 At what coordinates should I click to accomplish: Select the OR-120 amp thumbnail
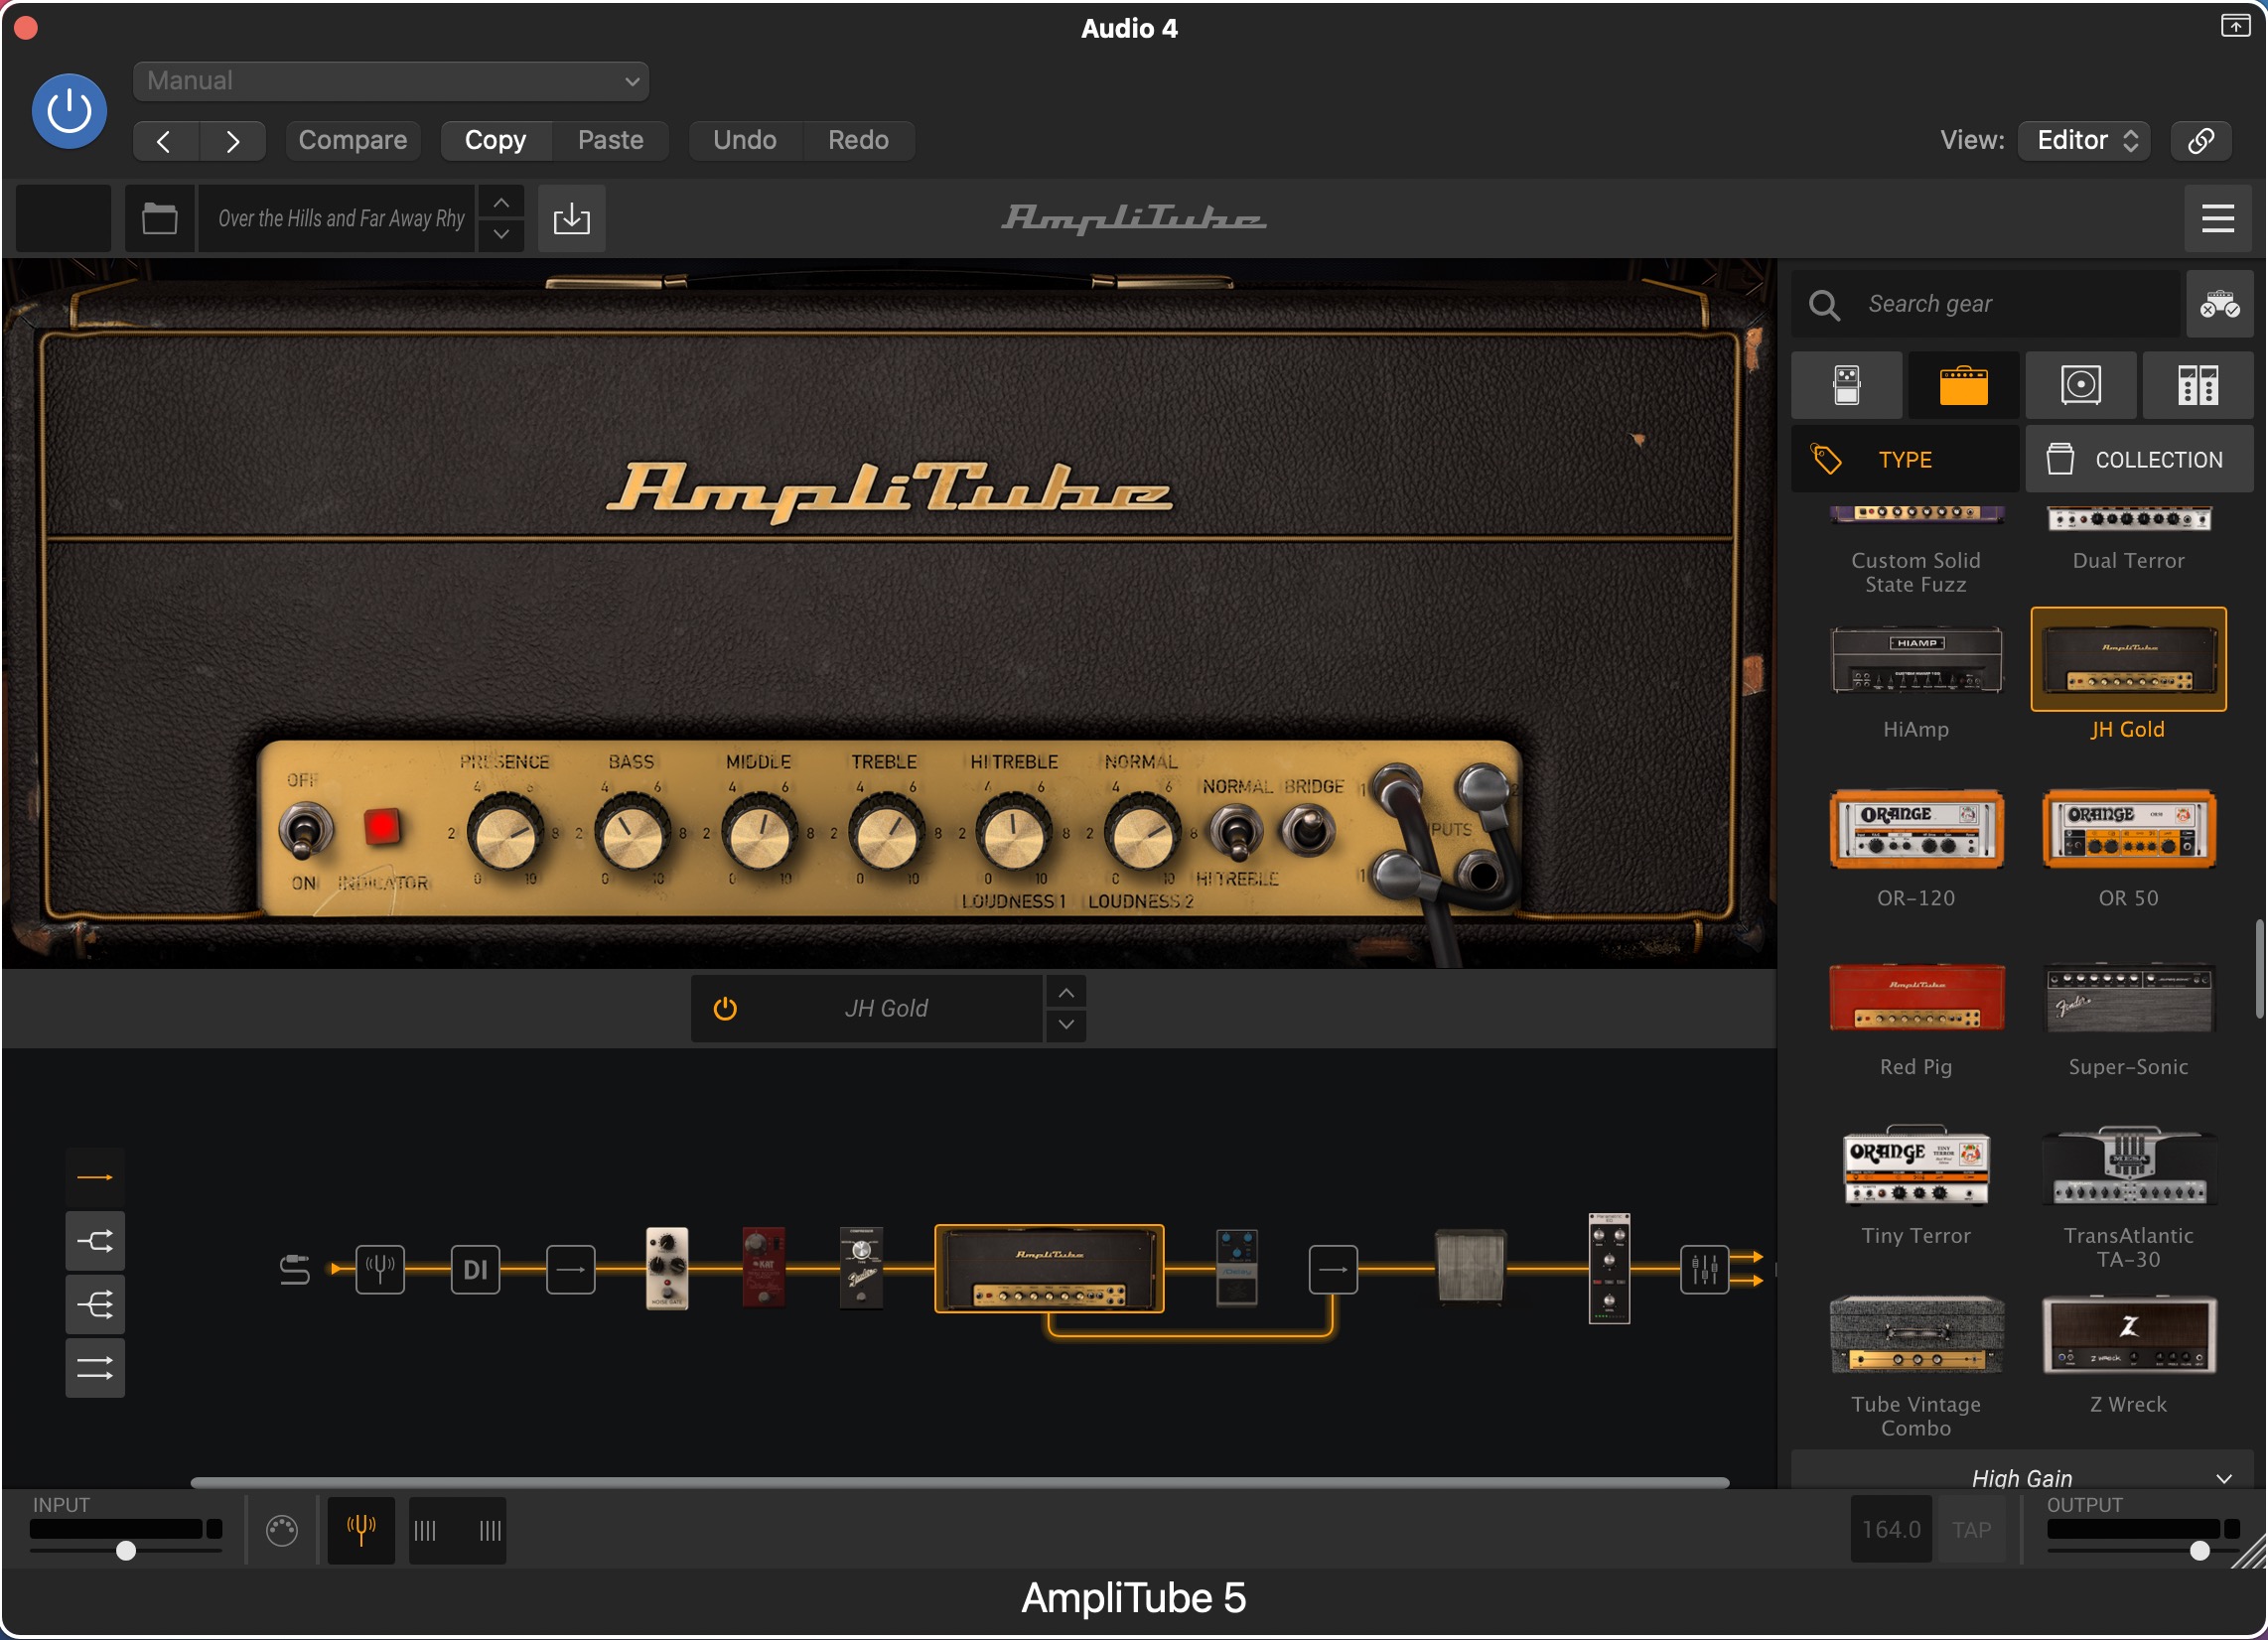pos(1916,829)
